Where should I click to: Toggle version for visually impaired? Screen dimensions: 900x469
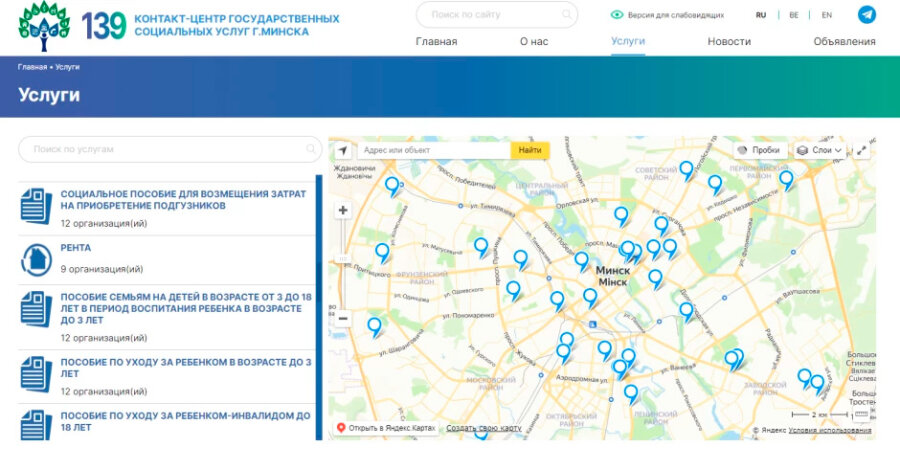[667, 15]
